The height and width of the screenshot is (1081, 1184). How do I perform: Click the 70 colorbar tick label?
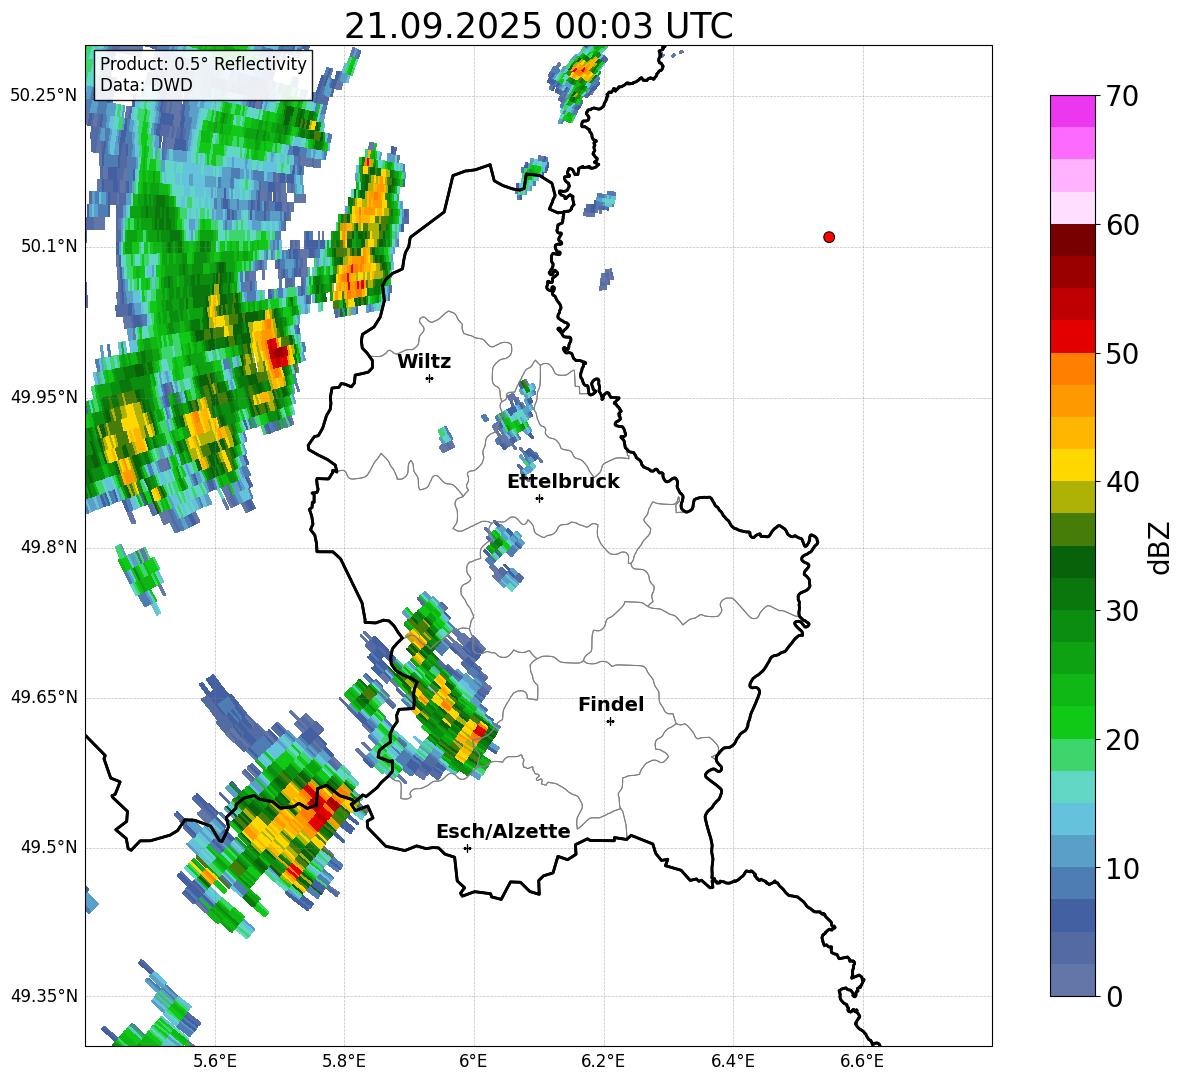pyautogui.click(x=1122, y=97)
